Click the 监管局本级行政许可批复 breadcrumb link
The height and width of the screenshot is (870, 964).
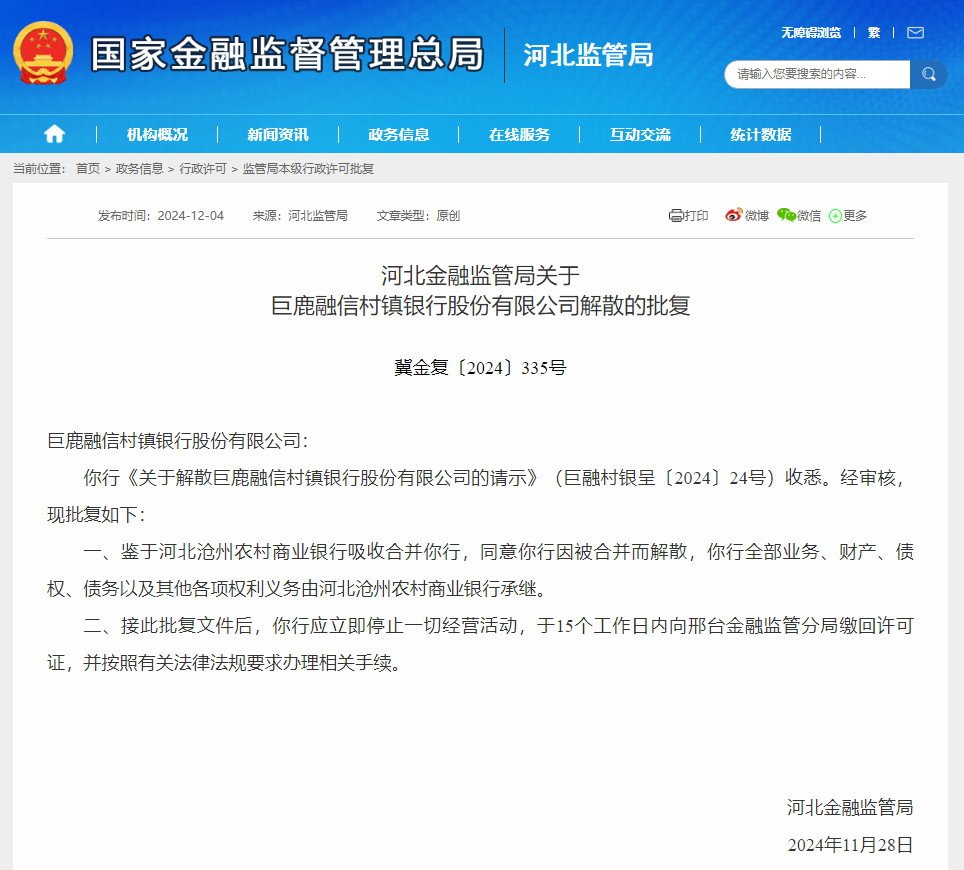(308, 168)
